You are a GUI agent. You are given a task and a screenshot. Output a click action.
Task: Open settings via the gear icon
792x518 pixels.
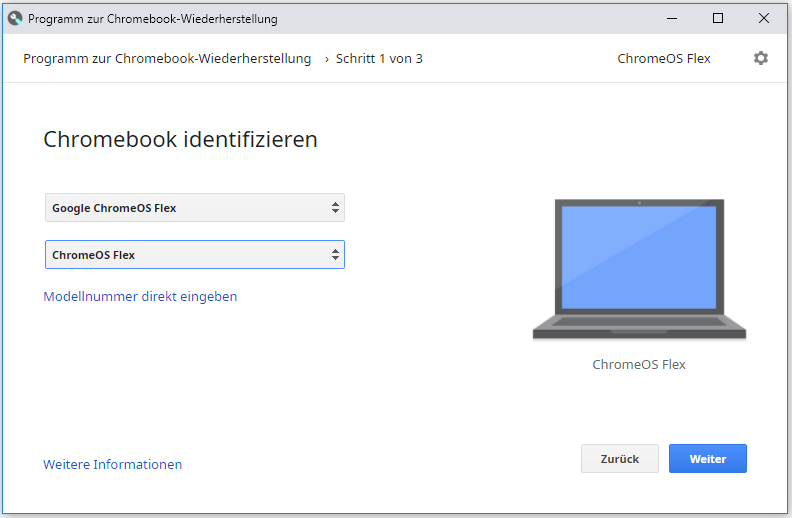tap(761, 58)
